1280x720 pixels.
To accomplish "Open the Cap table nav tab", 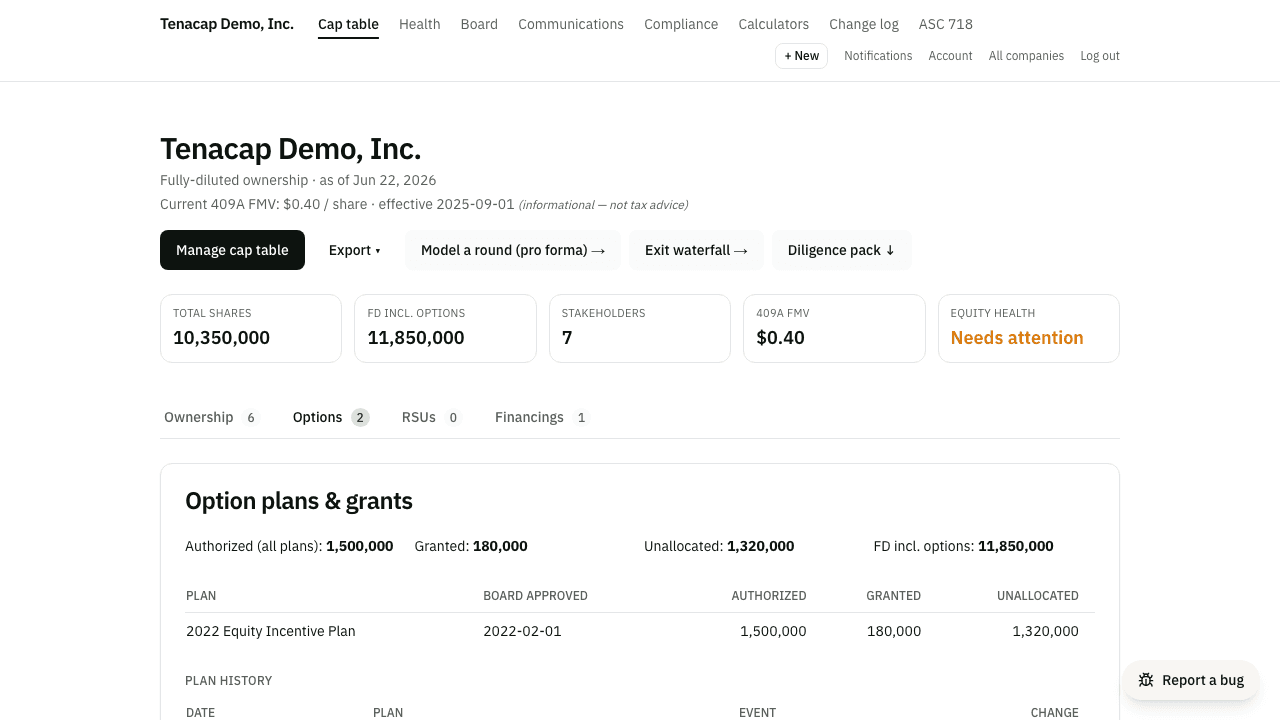I will tap(348, 24).
